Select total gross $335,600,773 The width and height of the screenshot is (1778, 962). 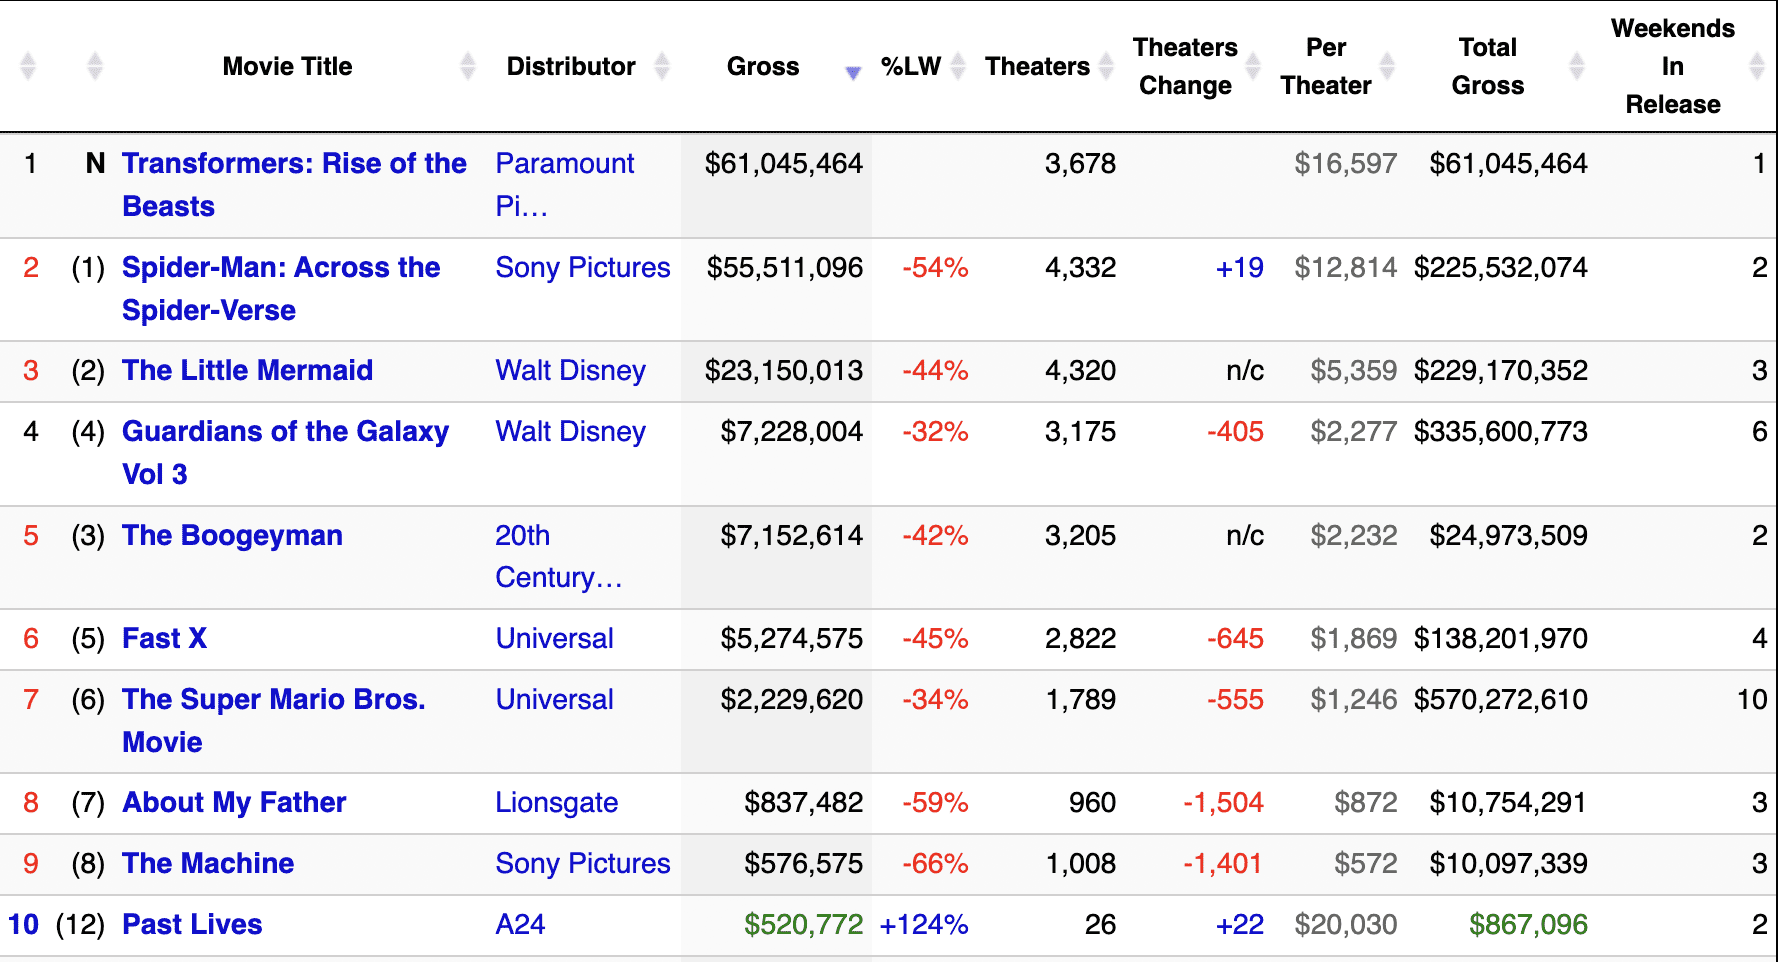[x=1500, y=432]
